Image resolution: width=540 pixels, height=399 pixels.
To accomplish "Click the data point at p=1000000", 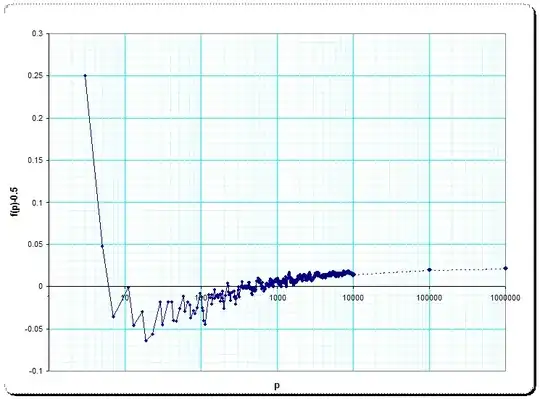I will click(506, 268).
